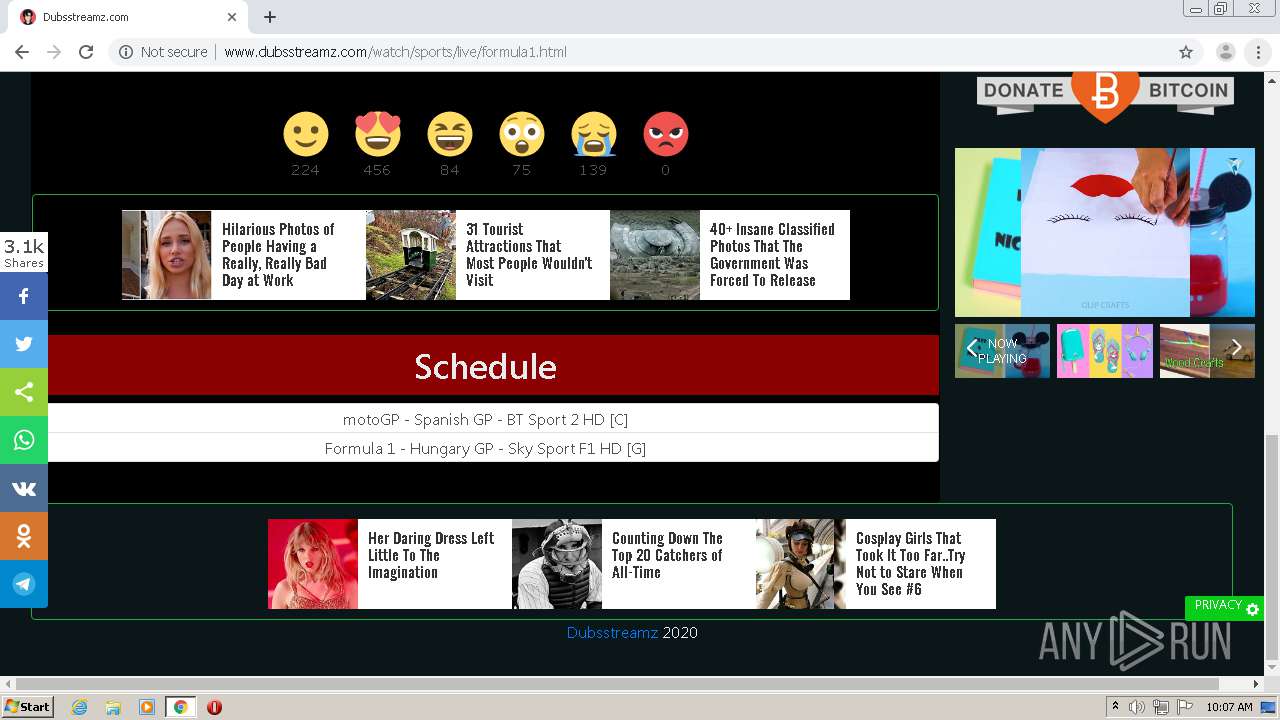Share the page on Odnoklassniki
Image resolution: width=1280 pixels, height=720 pixels.
point(24,536)
